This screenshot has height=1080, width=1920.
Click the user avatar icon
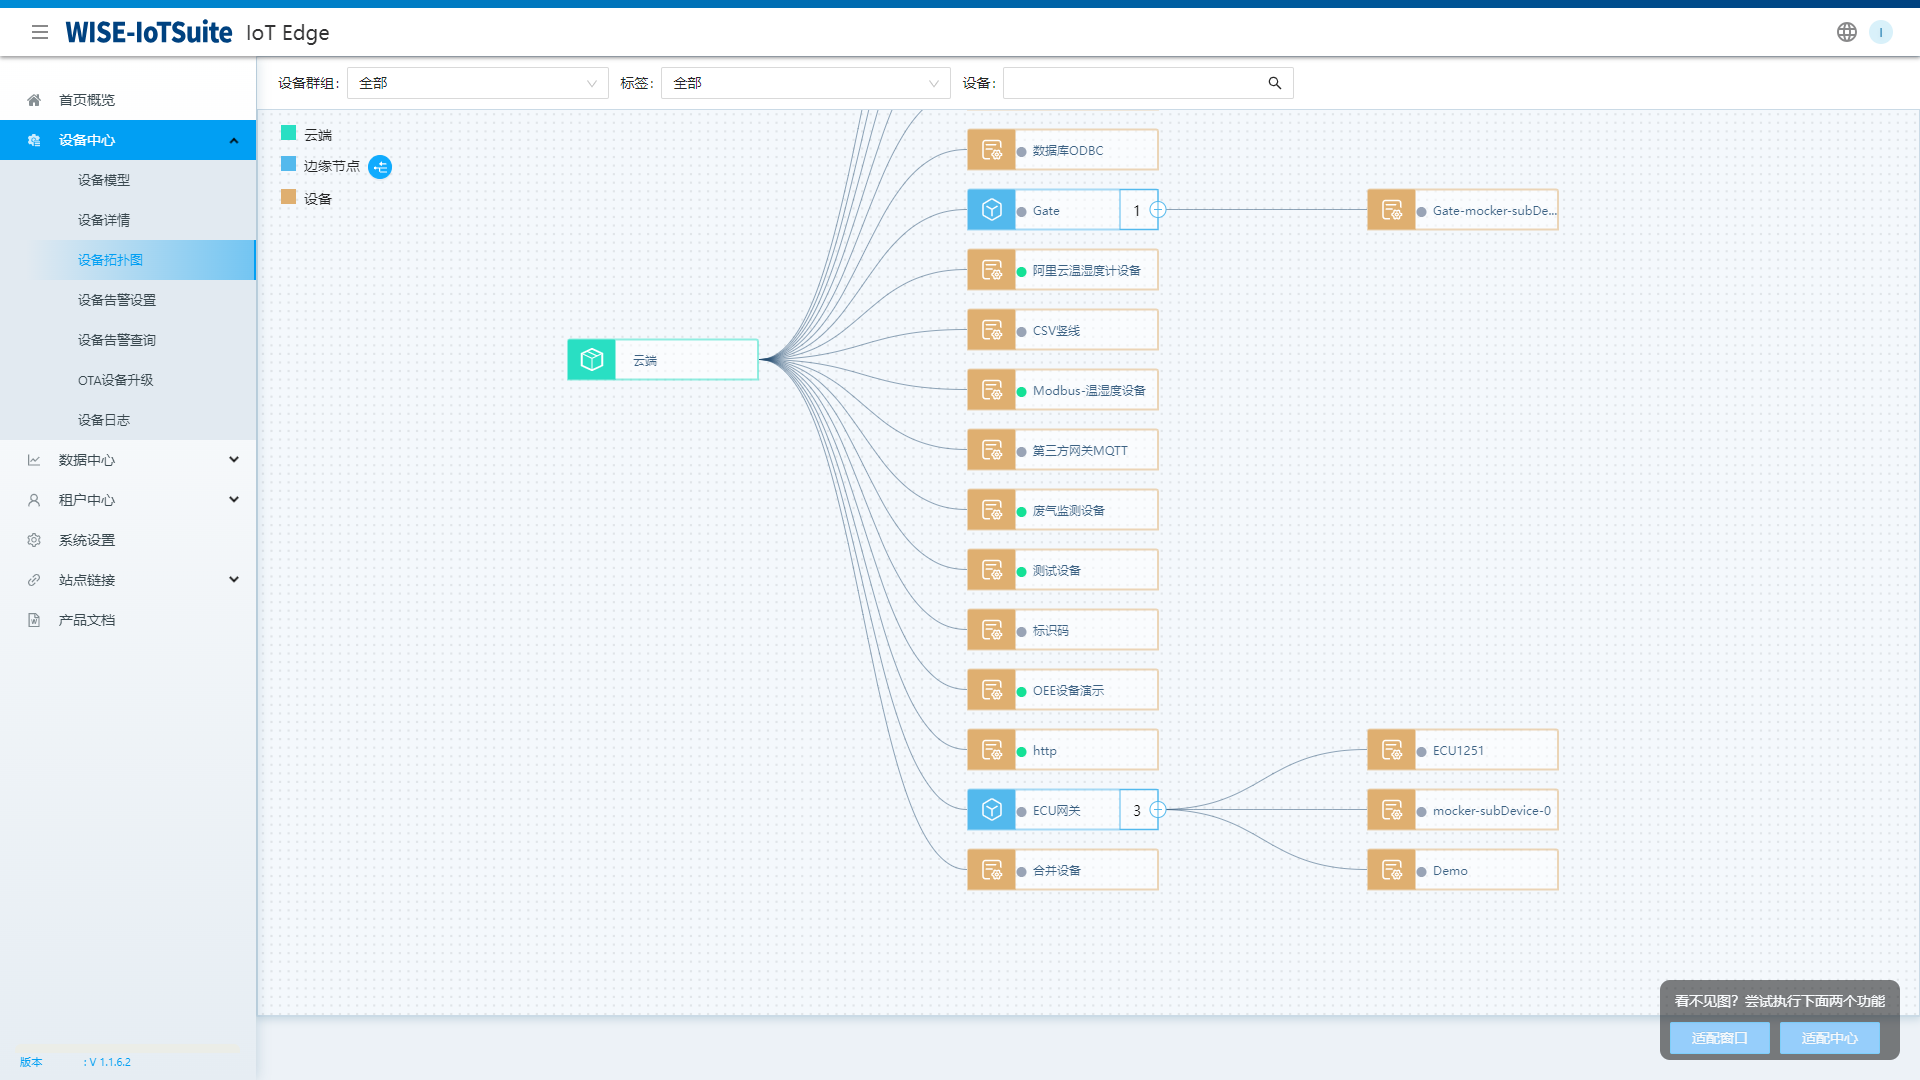click(1880, 32)
